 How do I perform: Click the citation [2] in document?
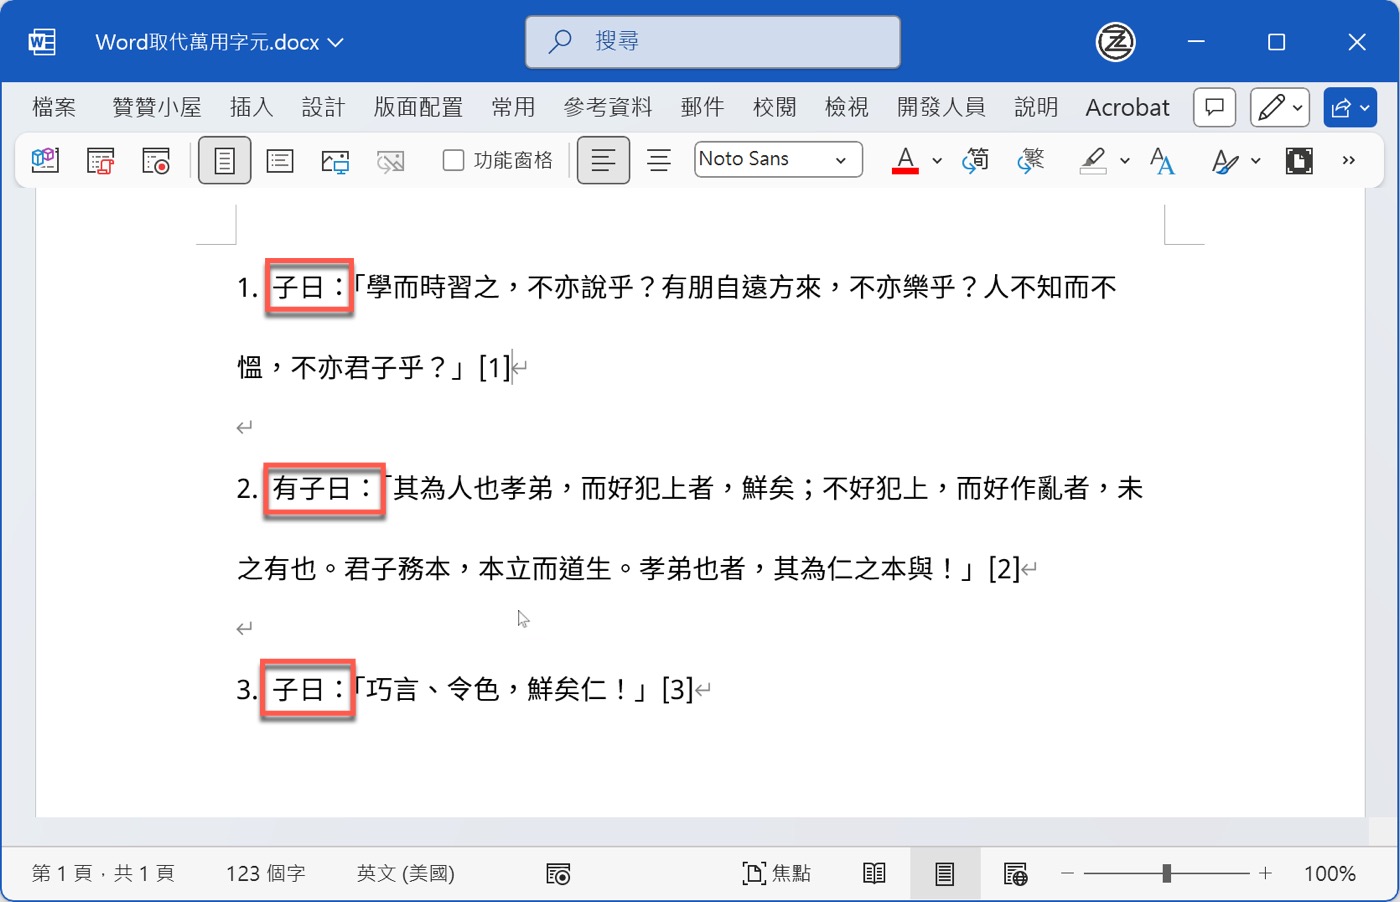(x=1004, y=569)
